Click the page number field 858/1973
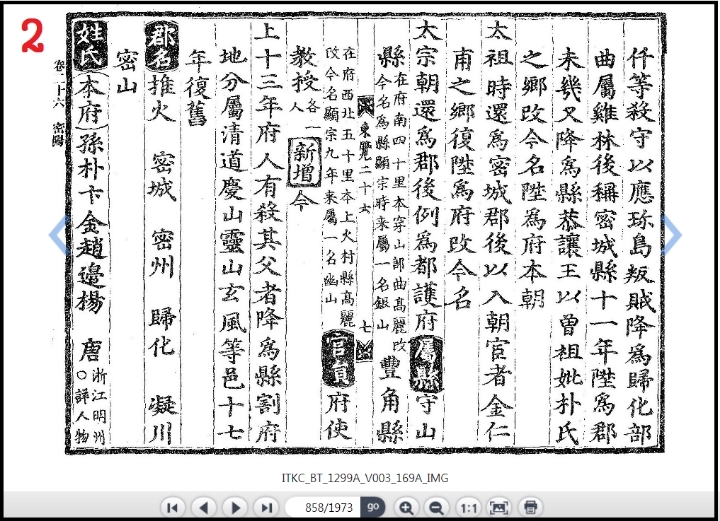The image size is (720, 521). pyautogui.click(x=323, y=507)
